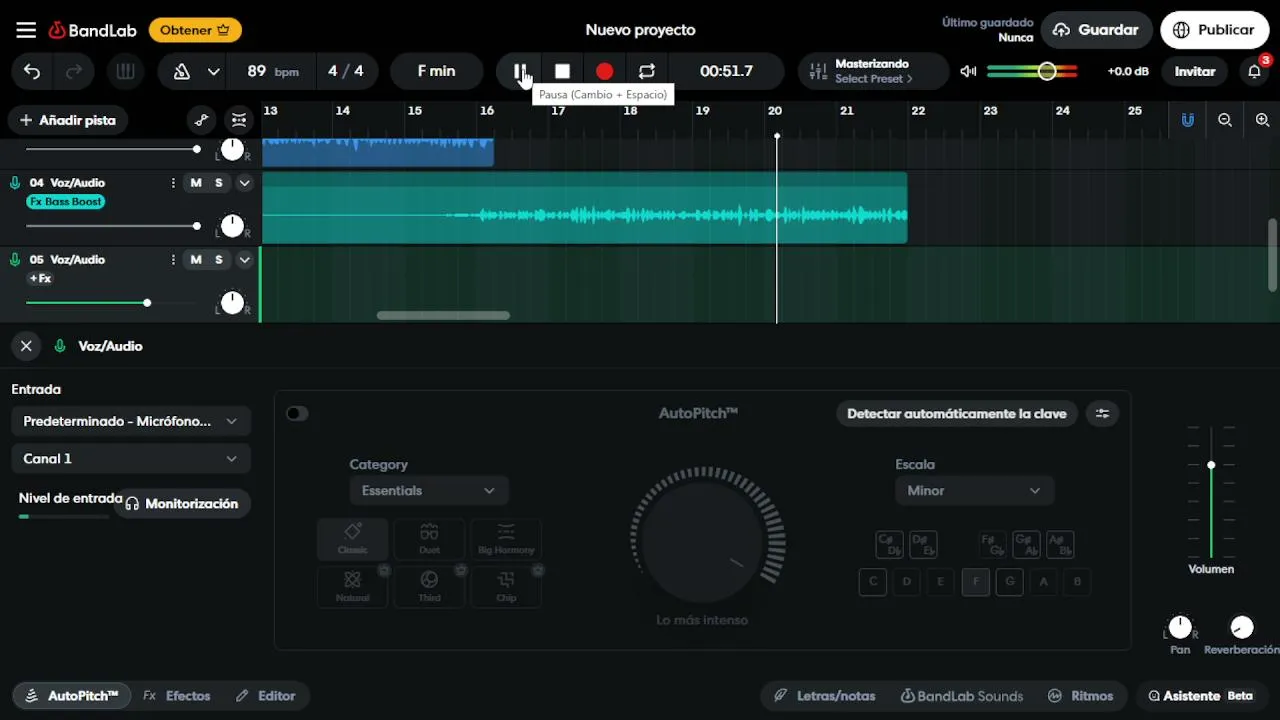The height and width of the screenshot is (720, 1280).
Task: Click the BandLab logo
Action: (x=92, y=30)
